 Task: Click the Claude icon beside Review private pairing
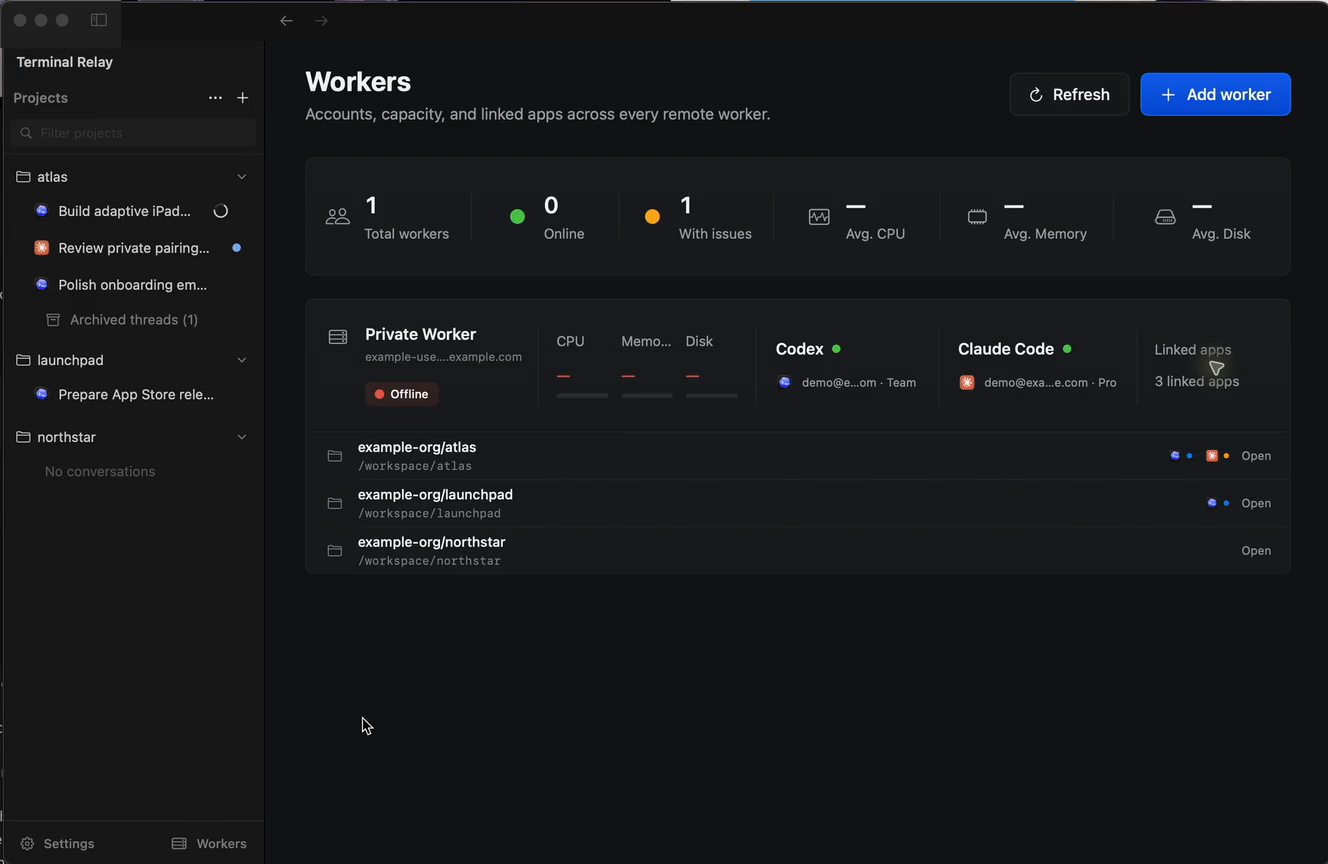coord(41,248)
